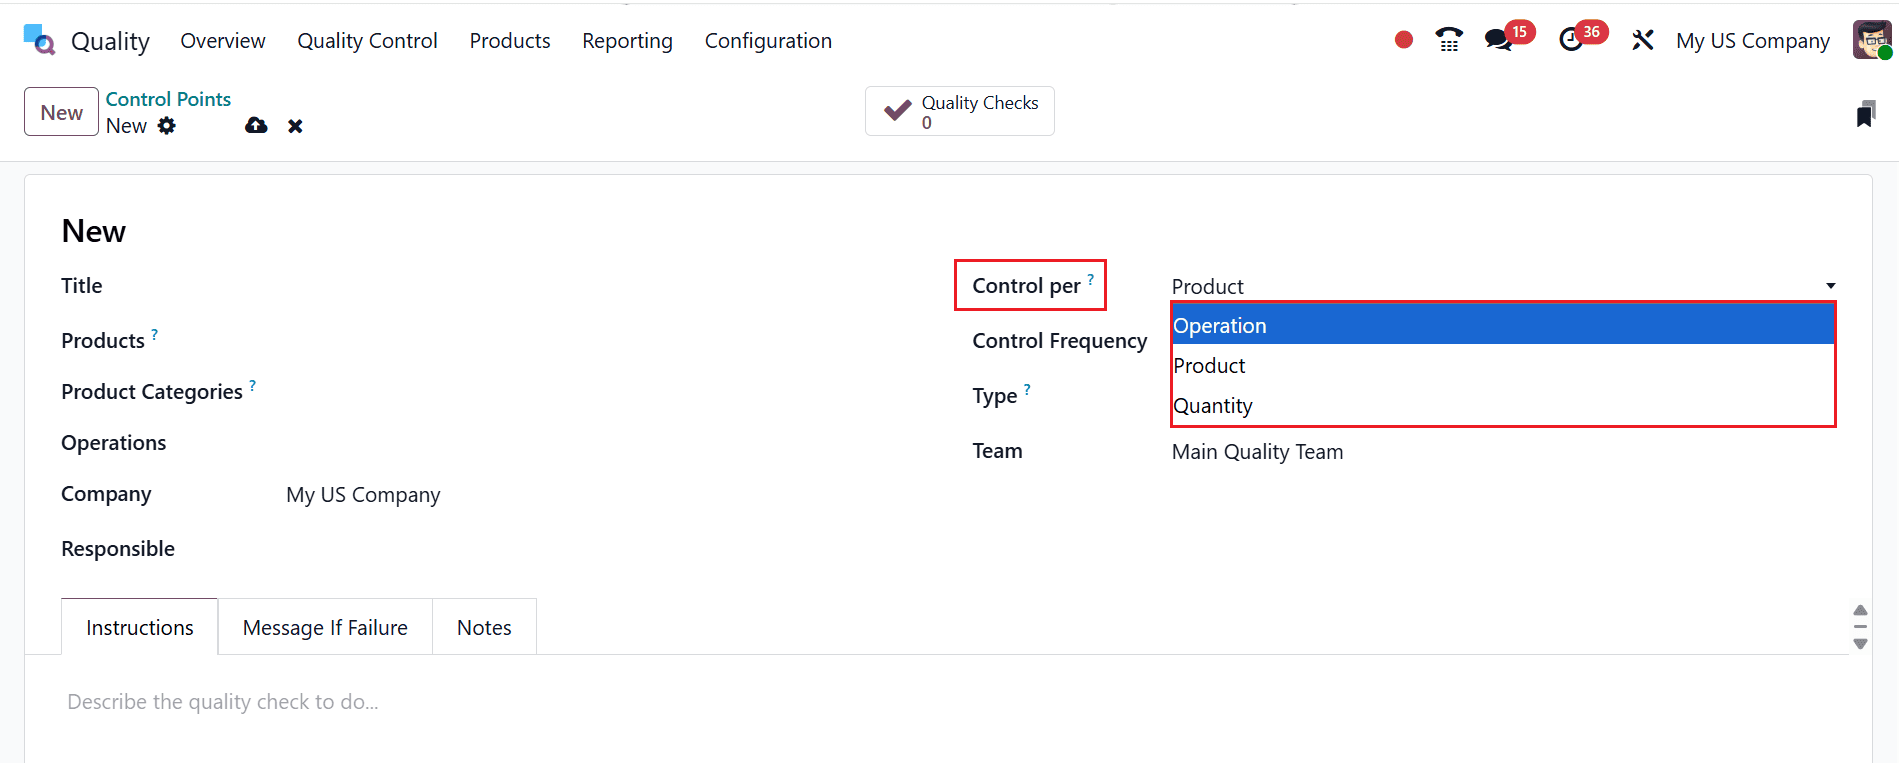Click help question mark next to Control per

1091,279
